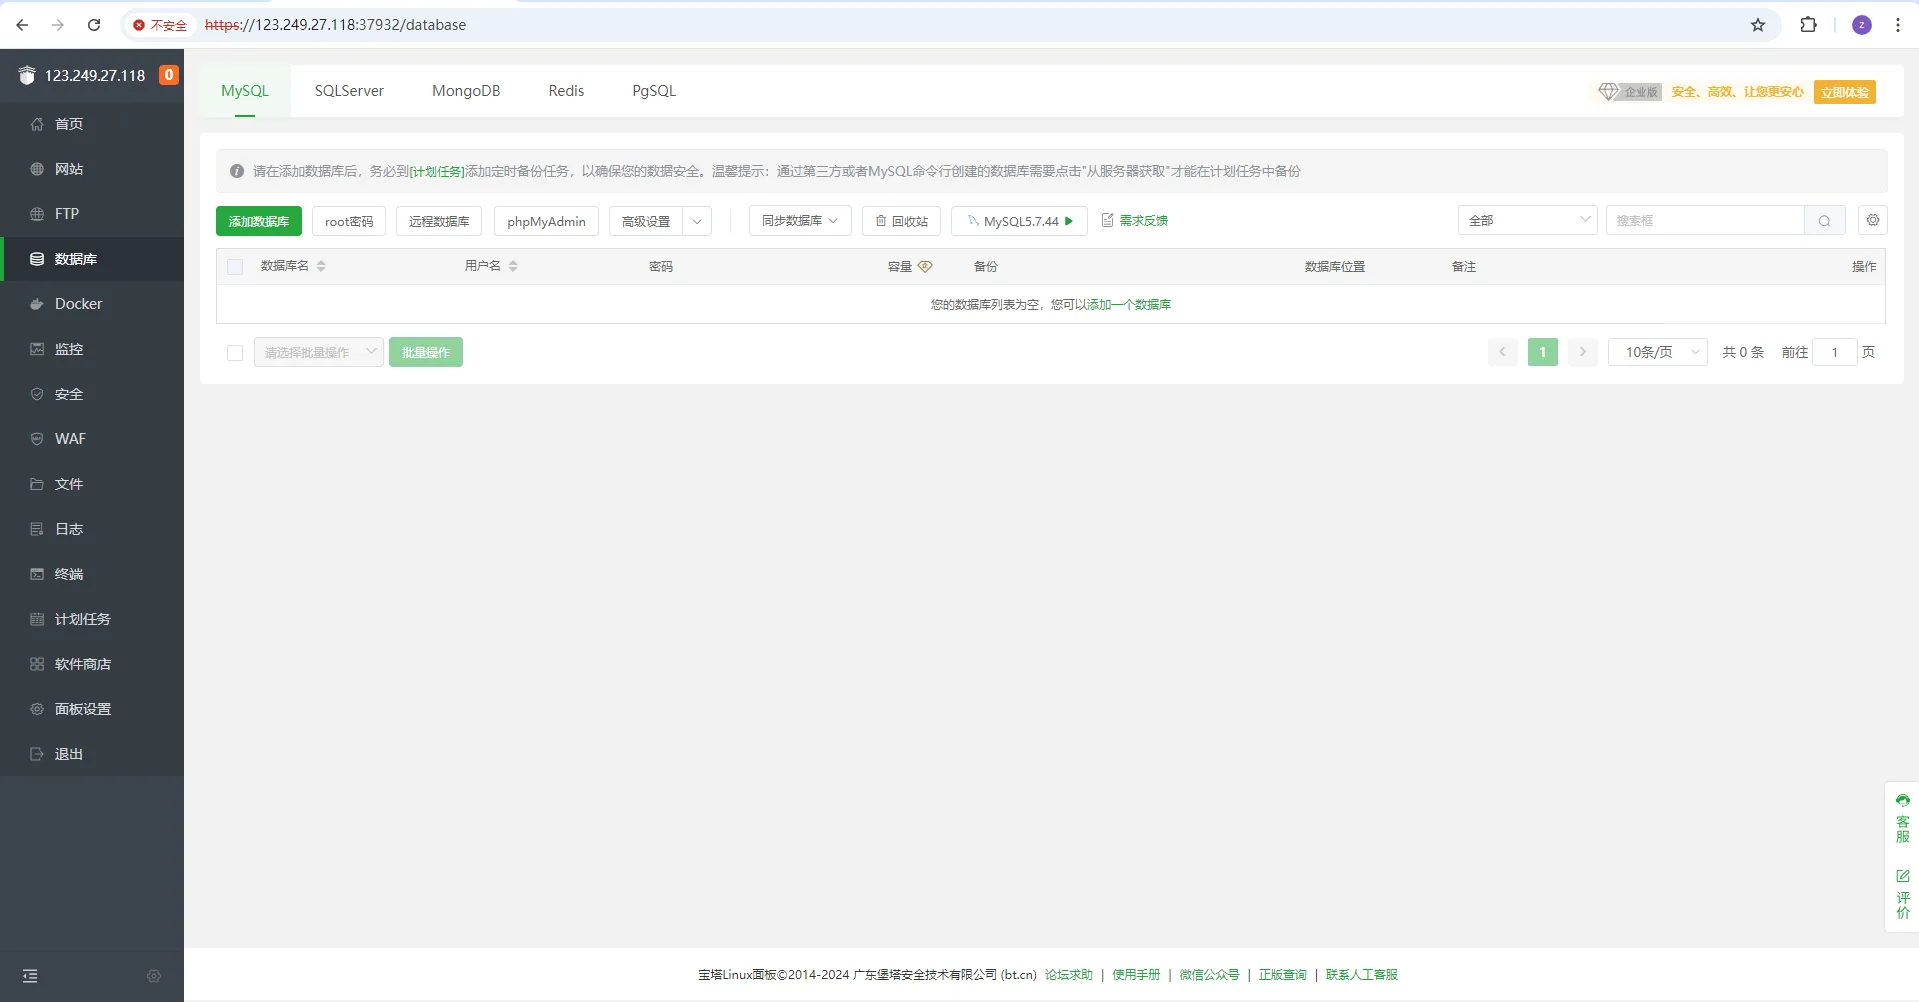1919x1002 pixels.
Task: Click the 立即体验 upgrade button
Action: (x=1845, y=92)
